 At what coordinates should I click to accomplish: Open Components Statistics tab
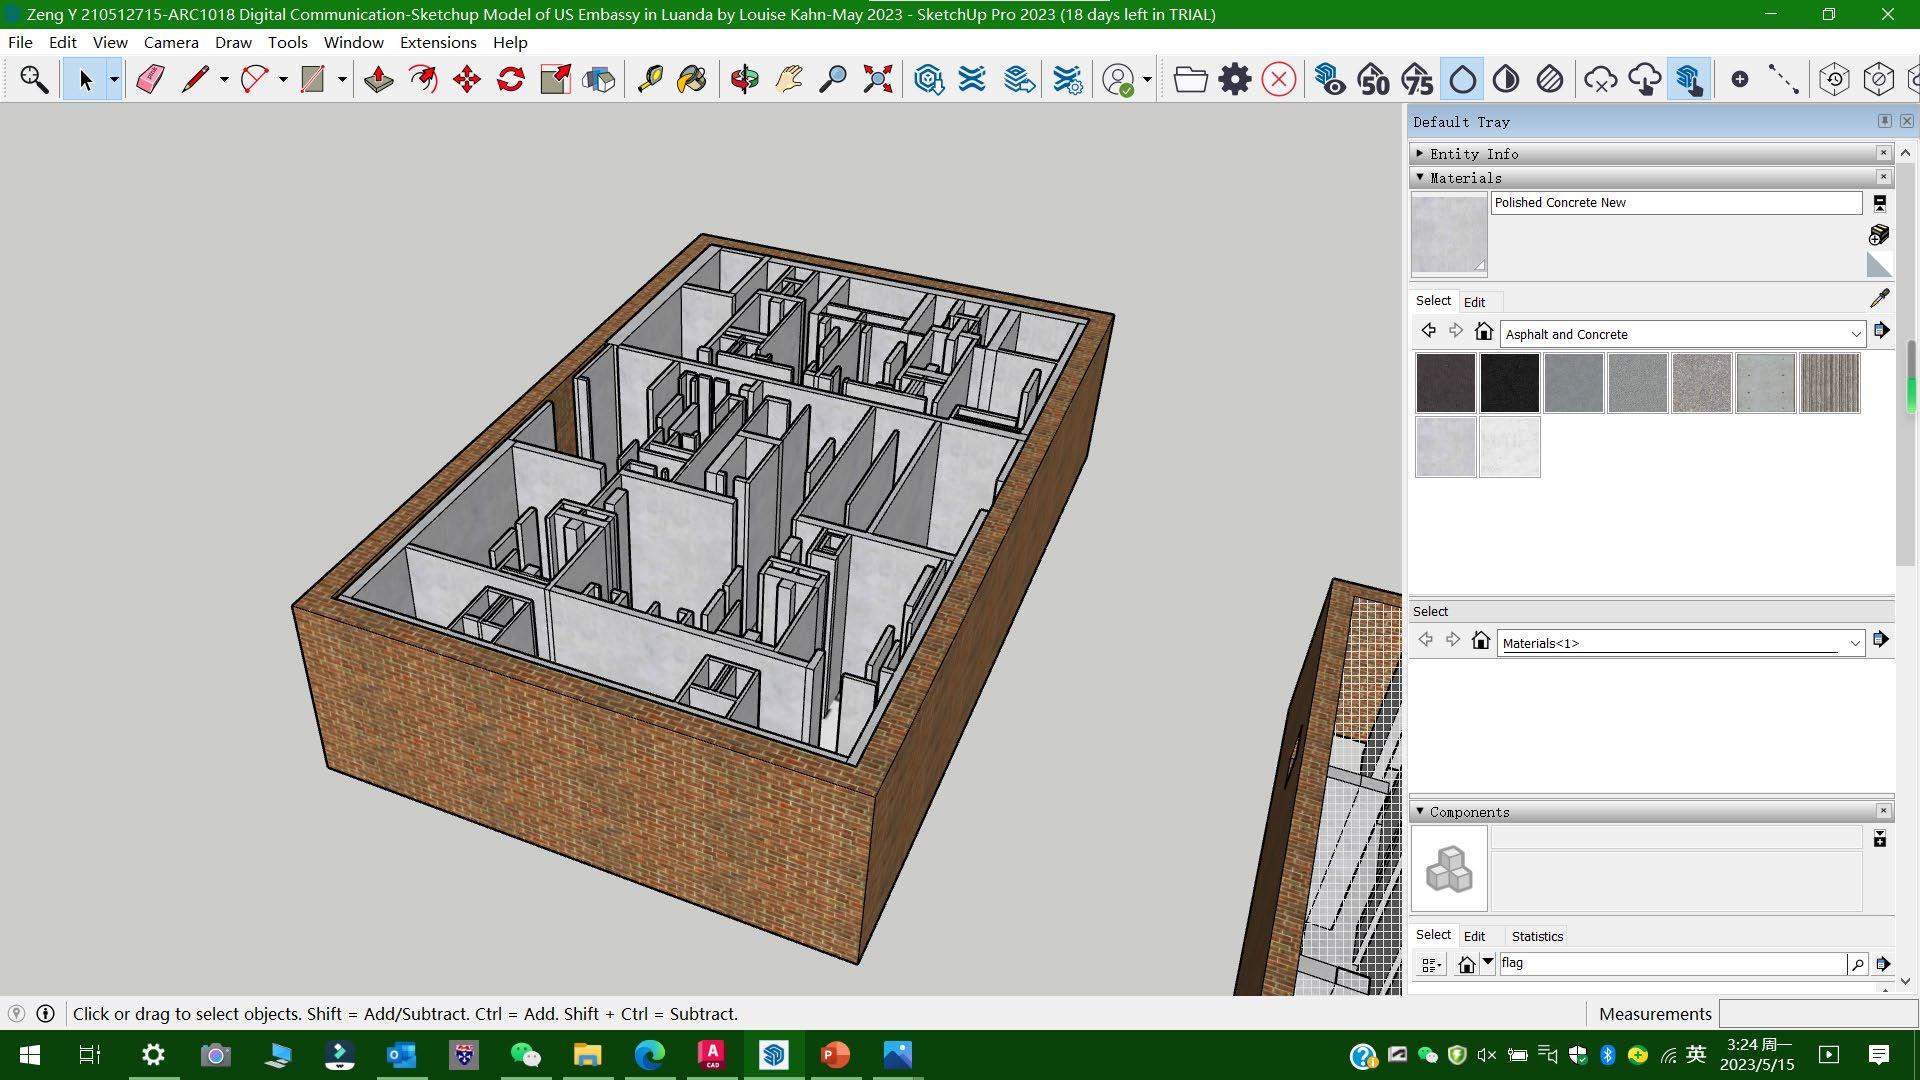tap(1536, 936)
